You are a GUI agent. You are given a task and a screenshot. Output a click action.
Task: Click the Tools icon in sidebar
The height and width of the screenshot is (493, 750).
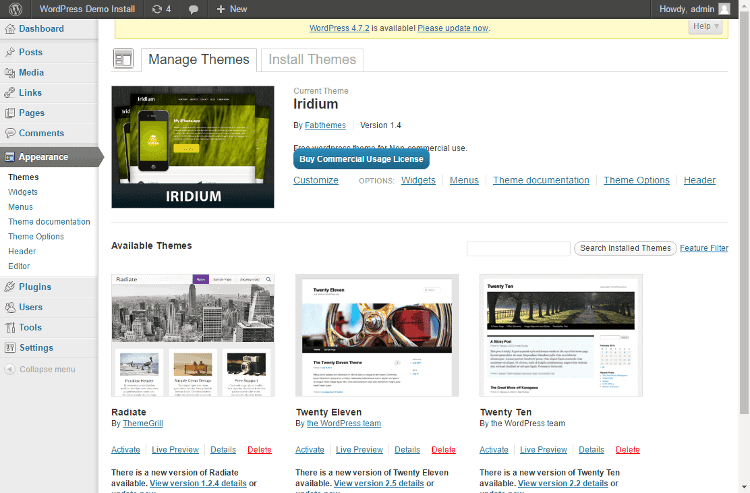[10, 328]
